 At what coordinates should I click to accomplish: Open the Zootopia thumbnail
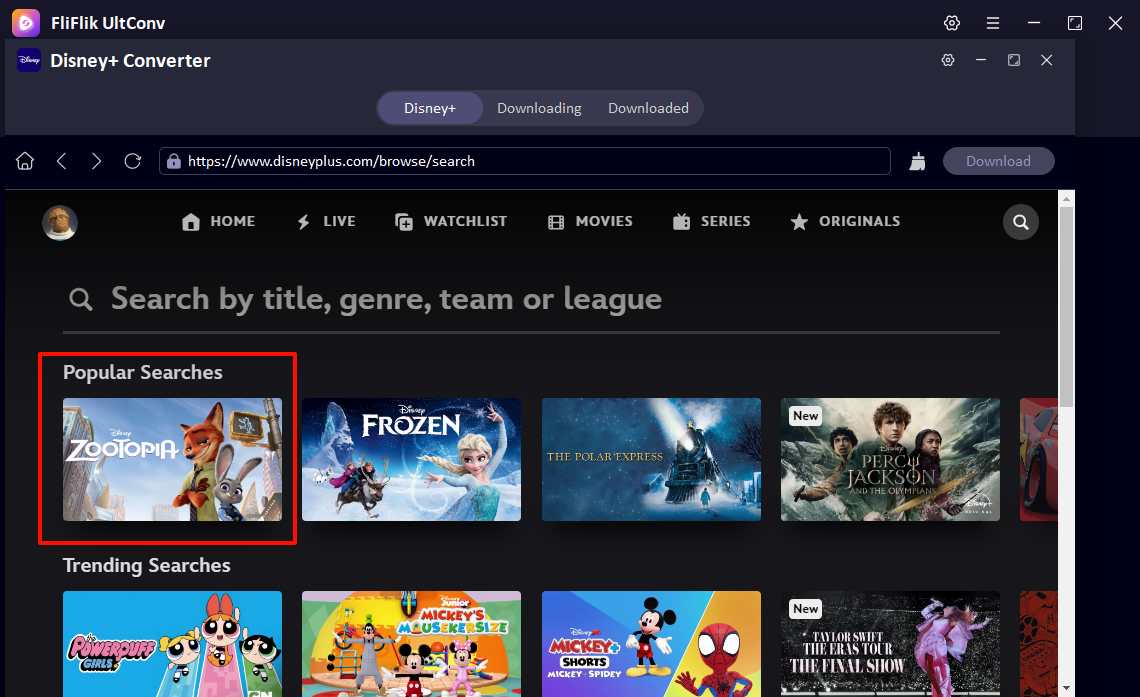coord(172,460)
